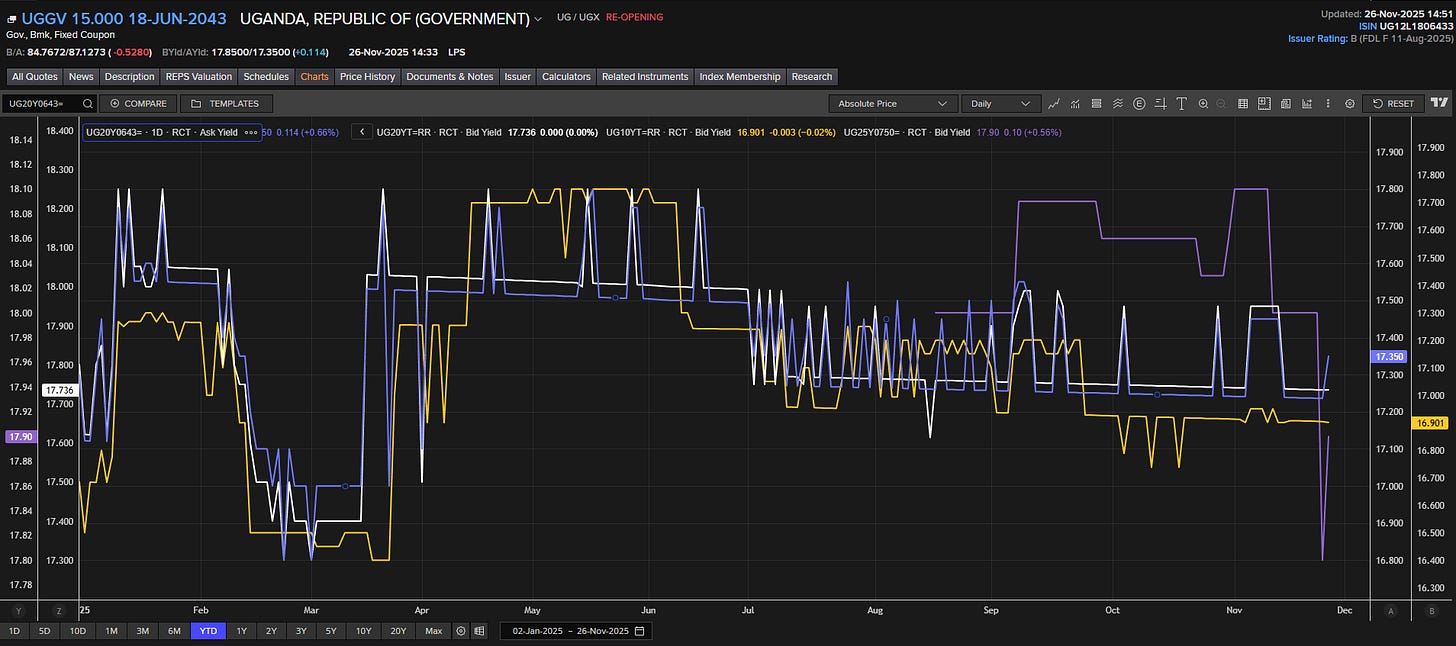Toggle the Y axis button

tap(18, 611)
